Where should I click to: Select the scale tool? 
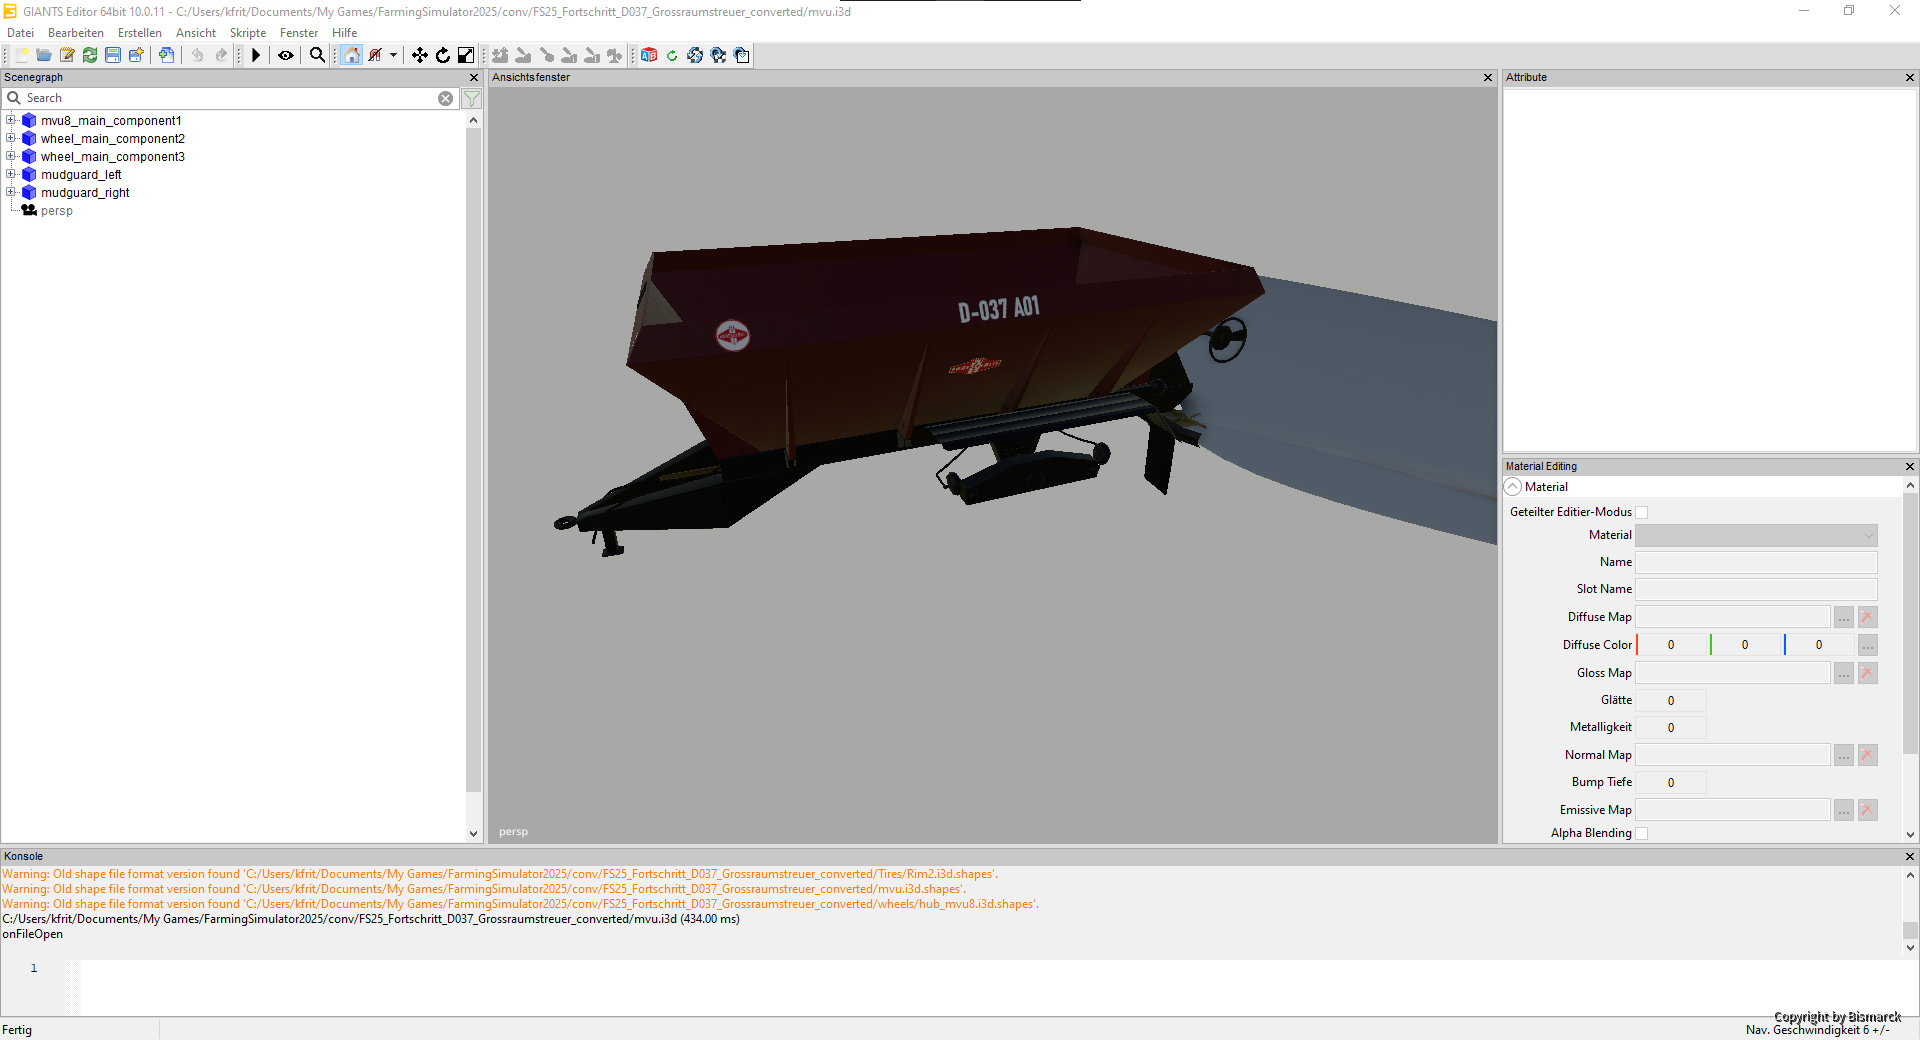pos(466,55)
